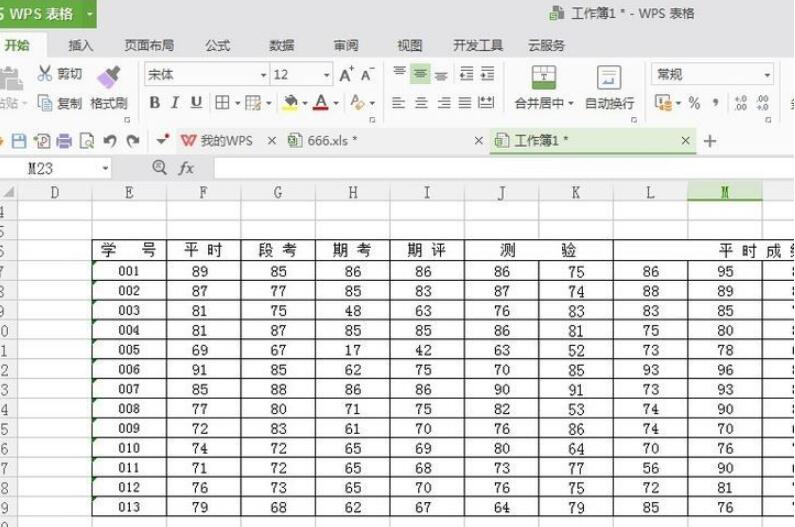Open the font color dropdown arrow
The width and height of the screenshot is (795, 527).
(x=336, y=103)
